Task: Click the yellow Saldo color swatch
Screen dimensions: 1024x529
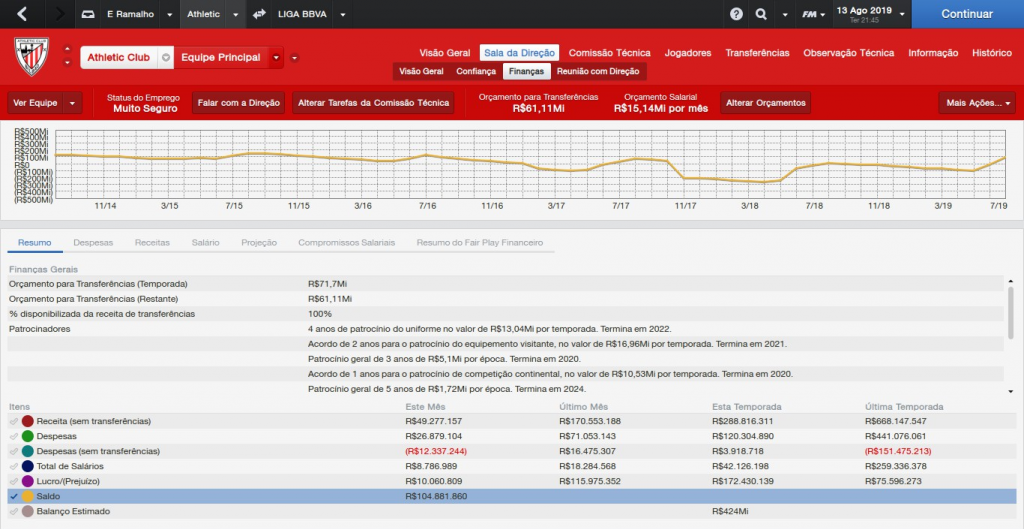Action: 28,496
